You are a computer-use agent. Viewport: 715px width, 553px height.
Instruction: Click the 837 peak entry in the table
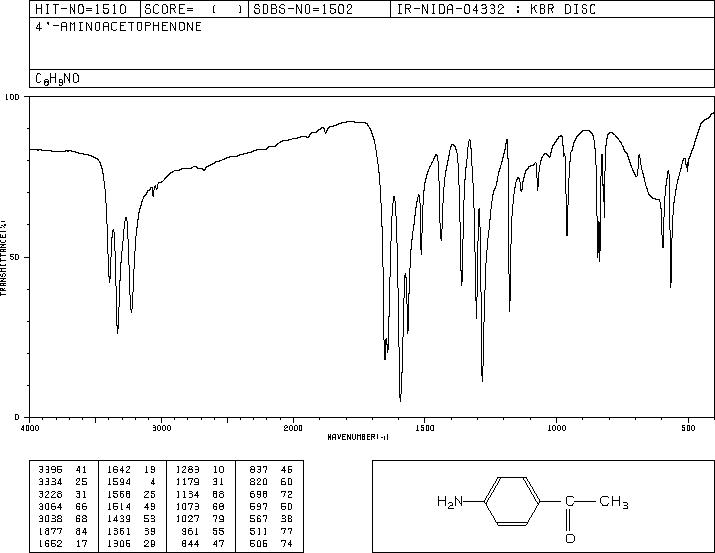click(271, 470)
